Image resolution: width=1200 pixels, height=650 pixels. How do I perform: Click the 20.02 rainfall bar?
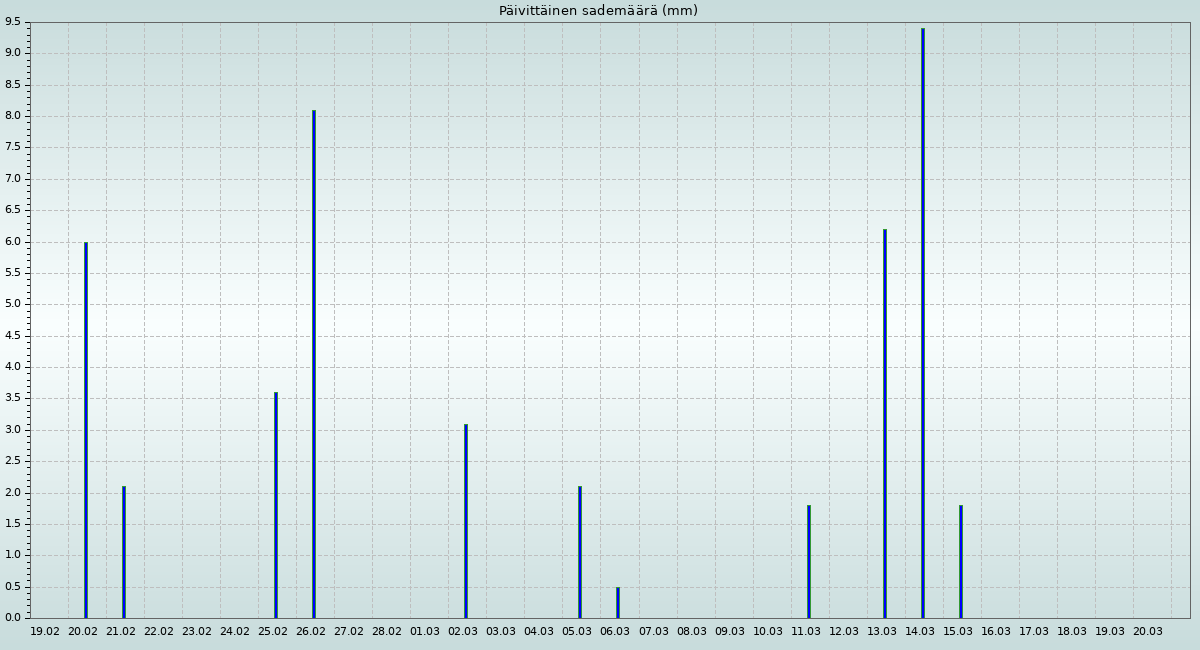tap(86, 430)
